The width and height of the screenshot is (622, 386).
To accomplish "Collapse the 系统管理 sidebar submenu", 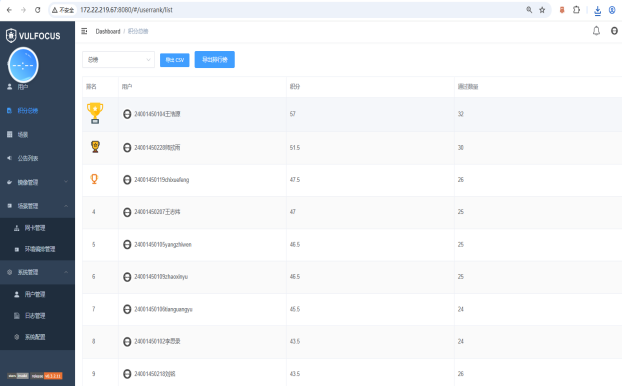I will point(37,272).
